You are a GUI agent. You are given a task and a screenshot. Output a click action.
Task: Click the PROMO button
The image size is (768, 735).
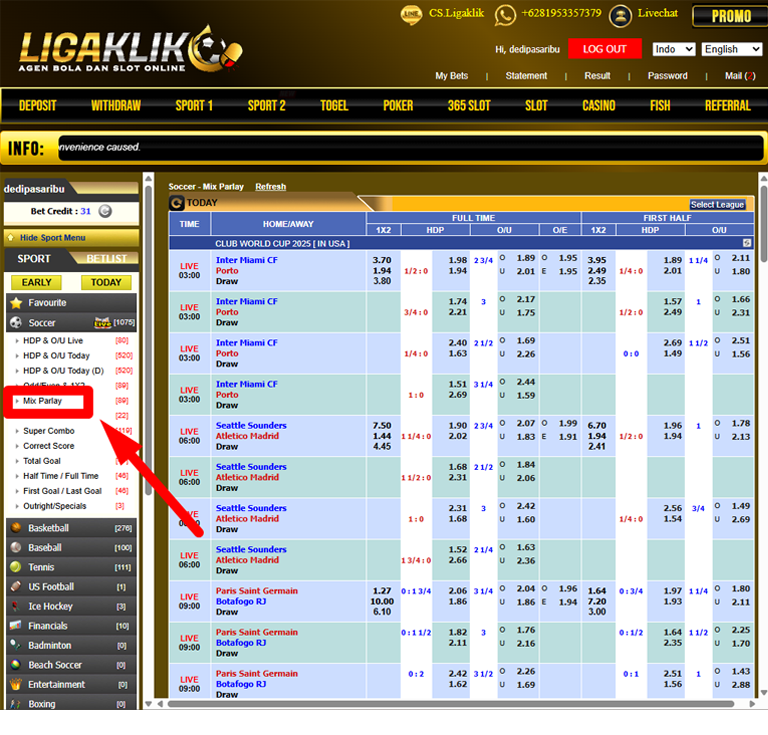[731, 16]
